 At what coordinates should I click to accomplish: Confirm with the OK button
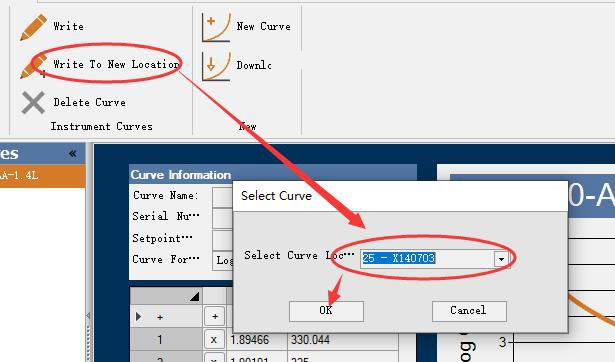click(326, 311)
